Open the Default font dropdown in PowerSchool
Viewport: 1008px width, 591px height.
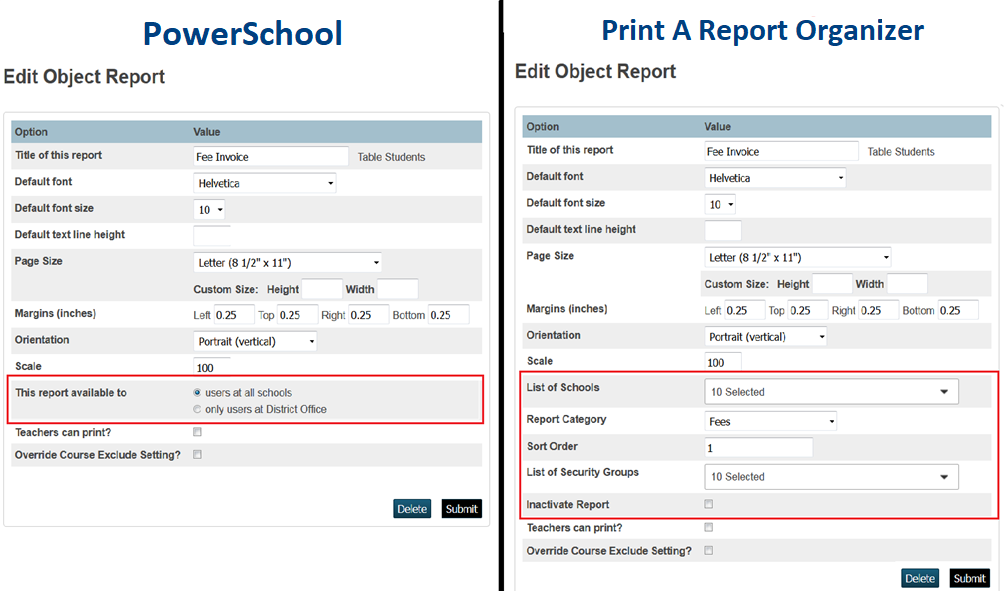(264, 182)
